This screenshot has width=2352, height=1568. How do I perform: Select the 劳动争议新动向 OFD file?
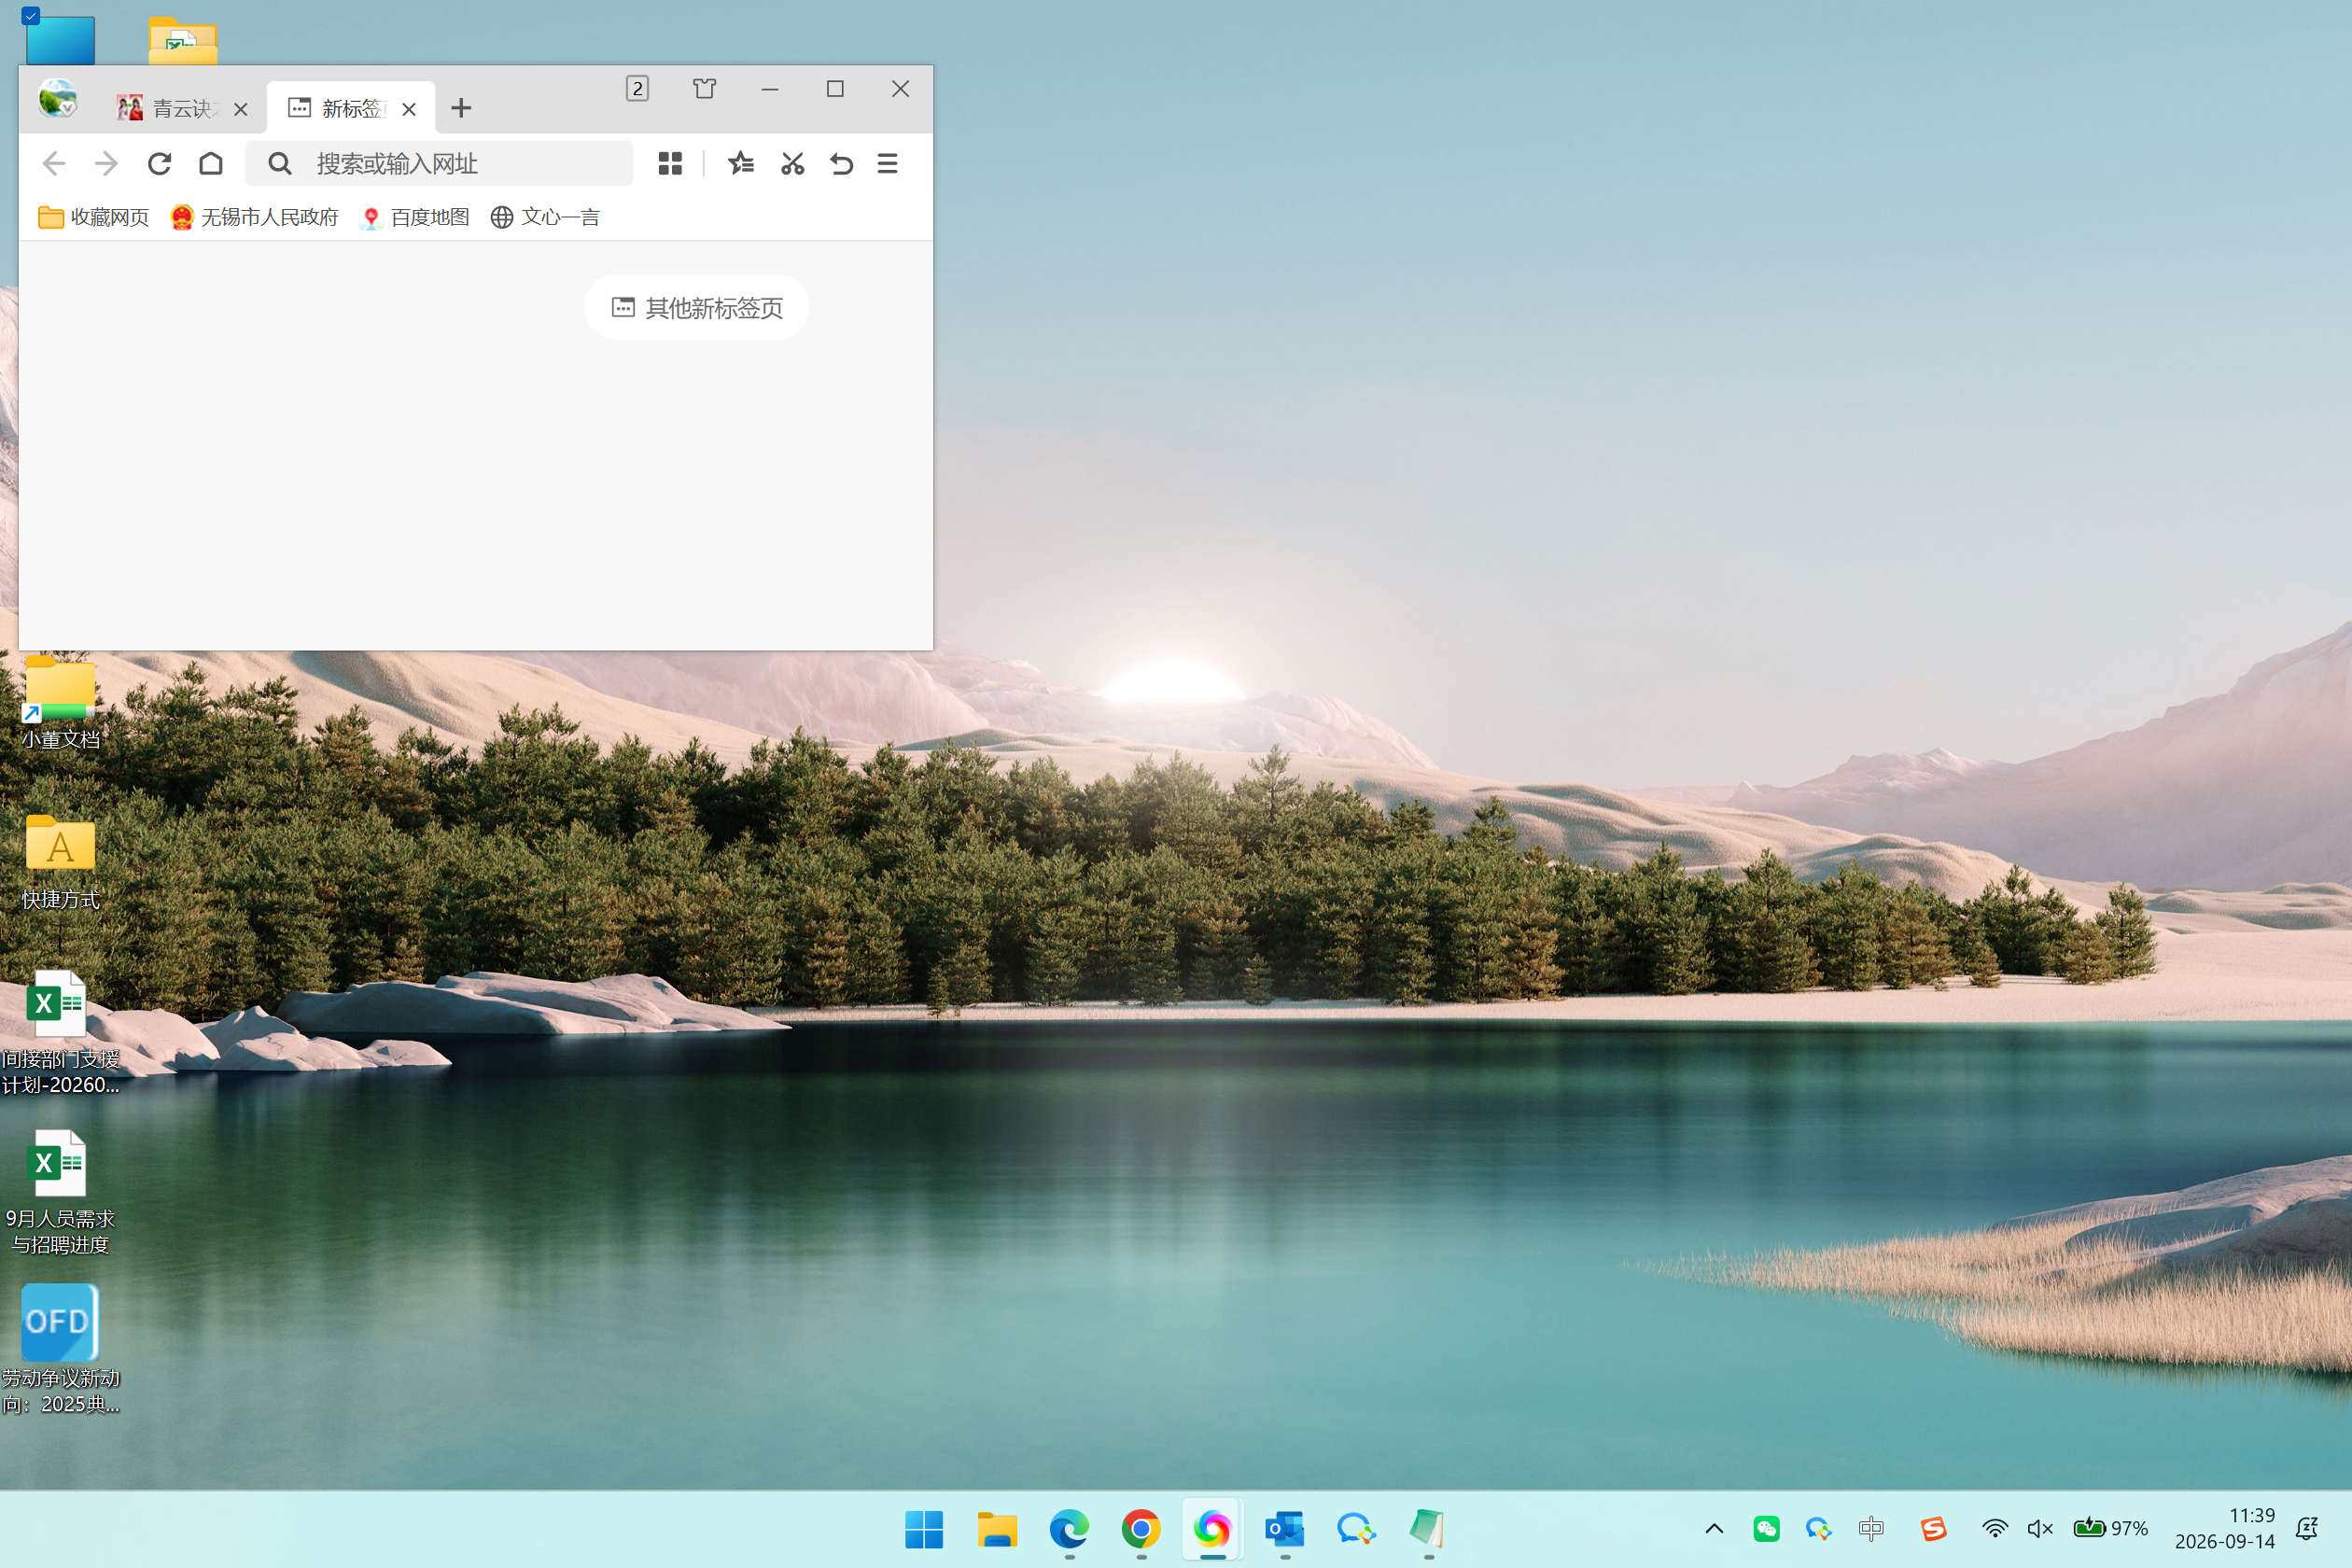click(61, 1350)
